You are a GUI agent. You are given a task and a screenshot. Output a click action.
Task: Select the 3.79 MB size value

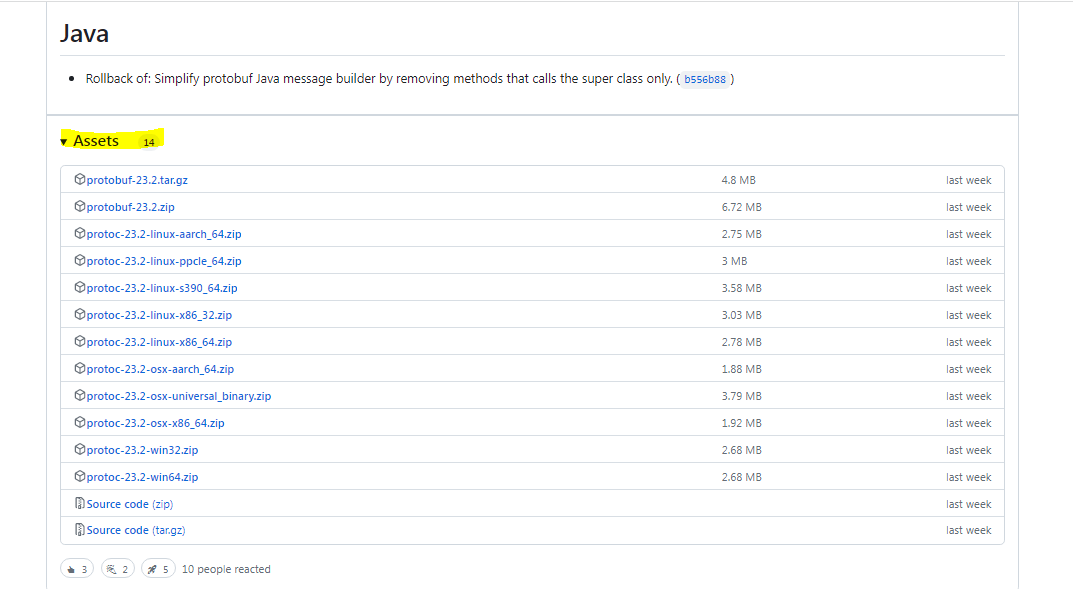coord(741,396)
